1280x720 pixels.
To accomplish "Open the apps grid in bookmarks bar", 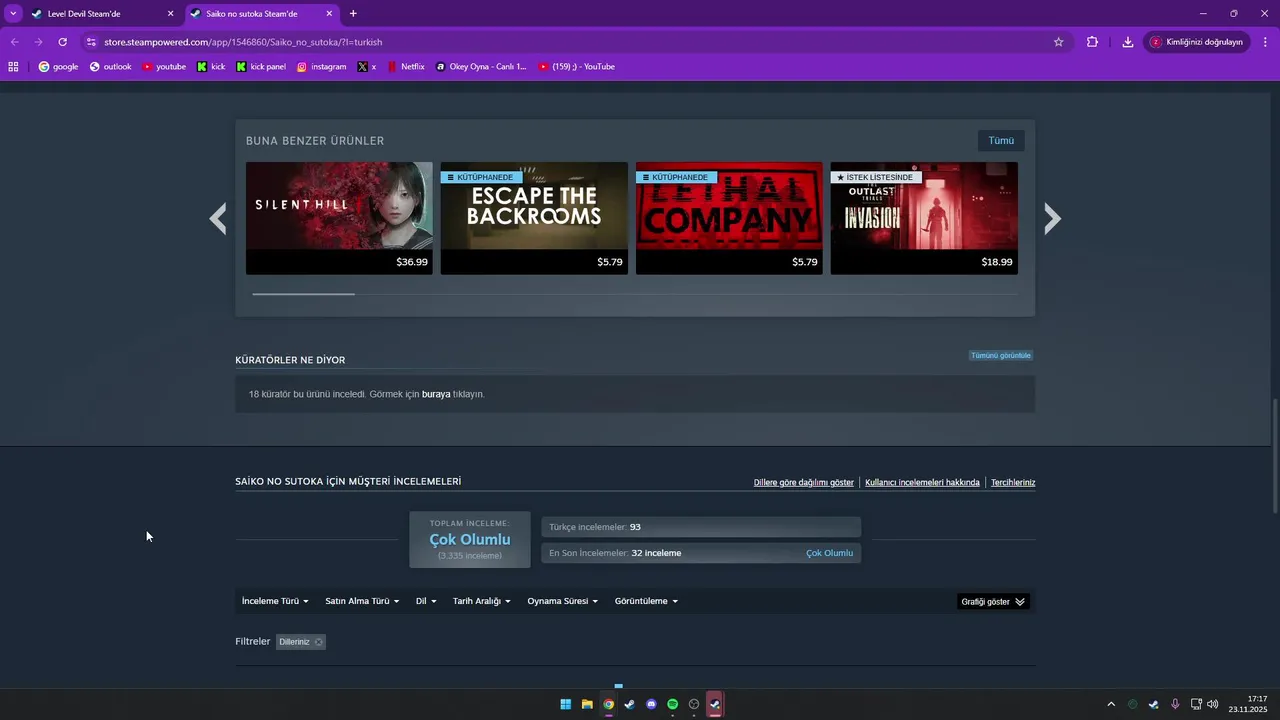I will point(13,67).
